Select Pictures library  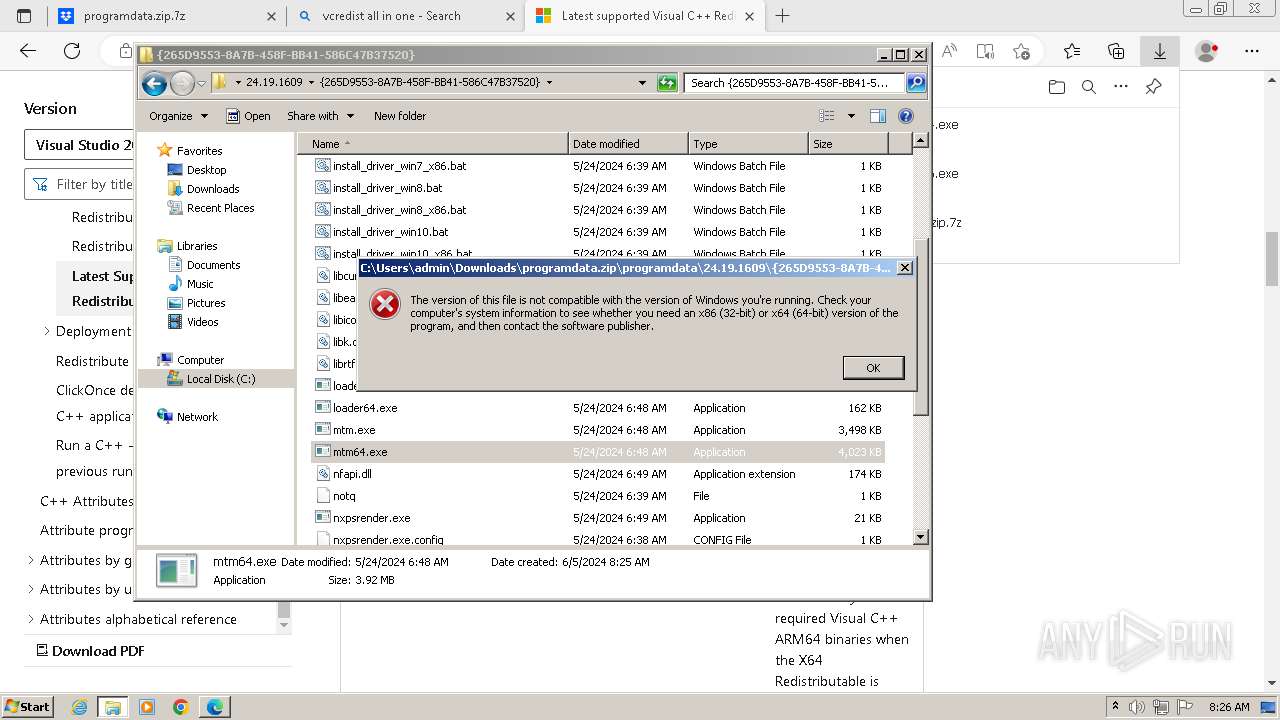coord(206,303)
